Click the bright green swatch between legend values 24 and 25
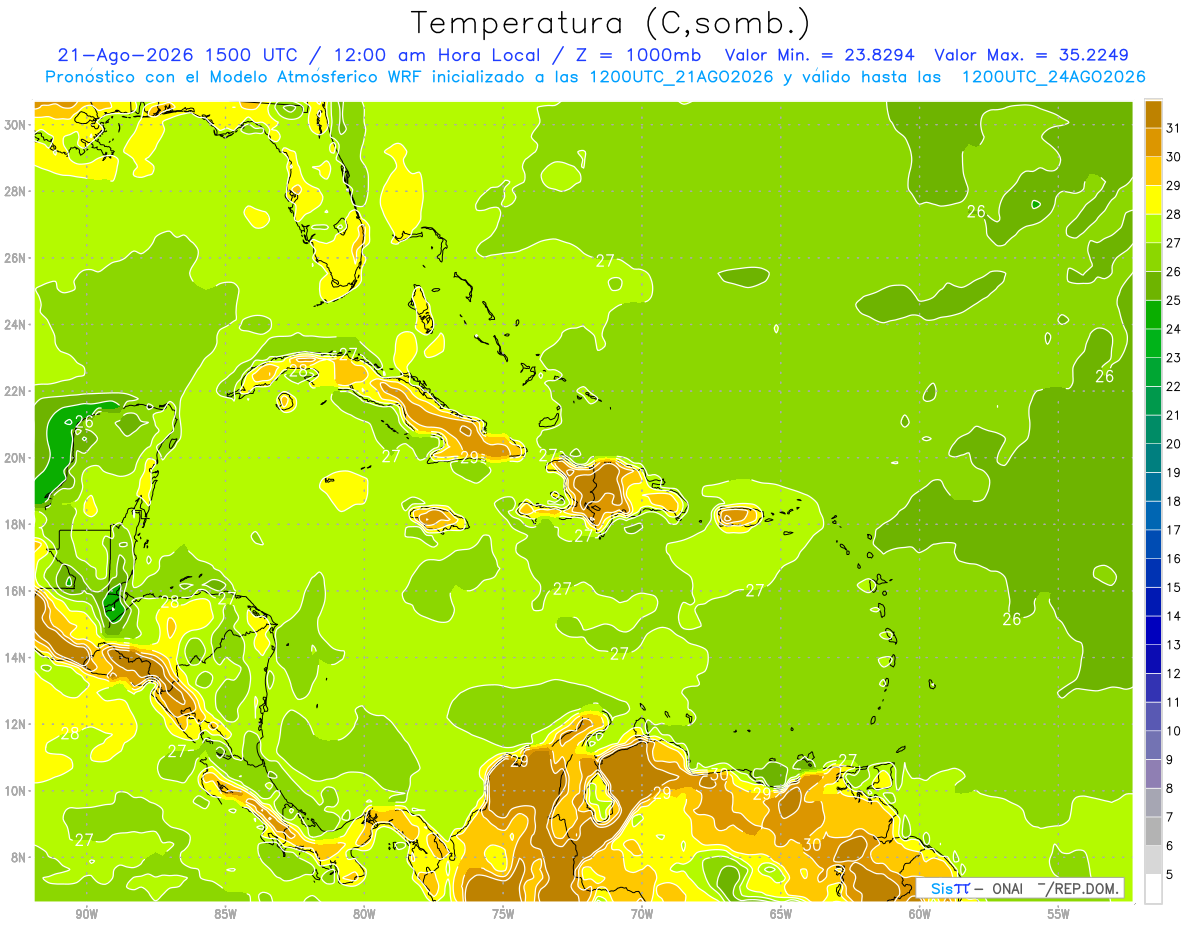 (x=1153, y=315)
